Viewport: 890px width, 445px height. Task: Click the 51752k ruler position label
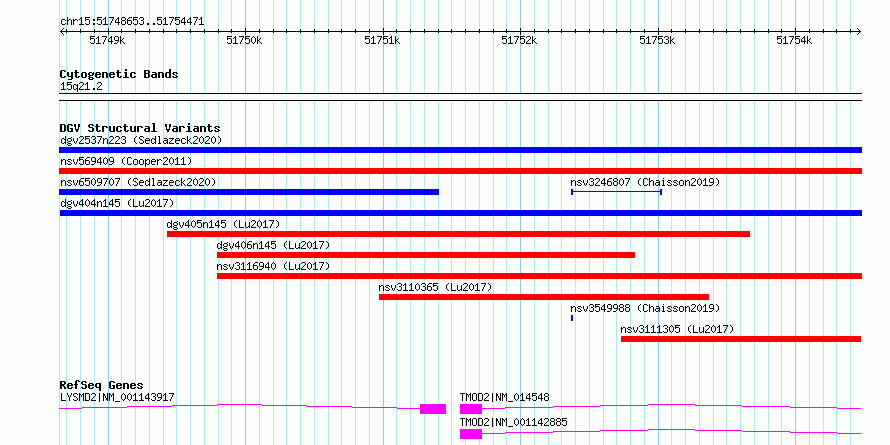[x=520, y=40]
